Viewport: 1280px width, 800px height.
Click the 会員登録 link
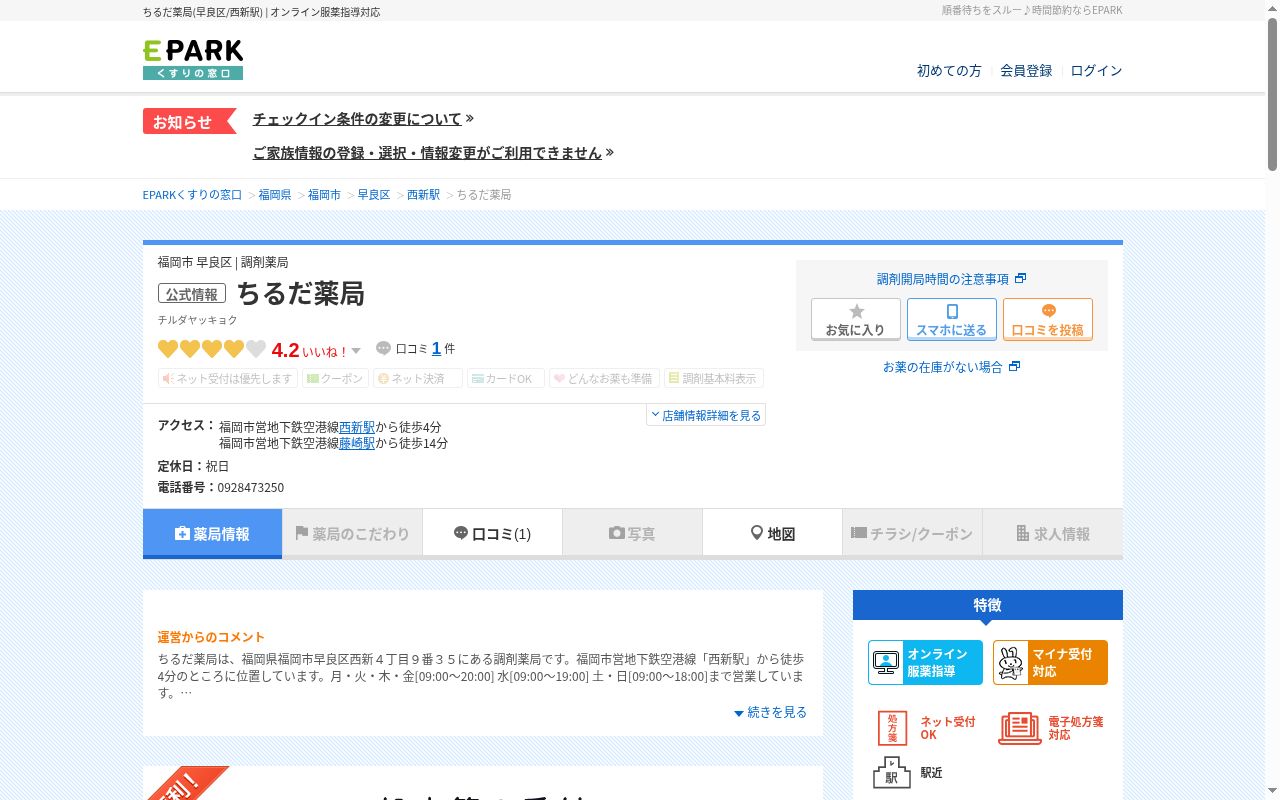coord(1026,71)
